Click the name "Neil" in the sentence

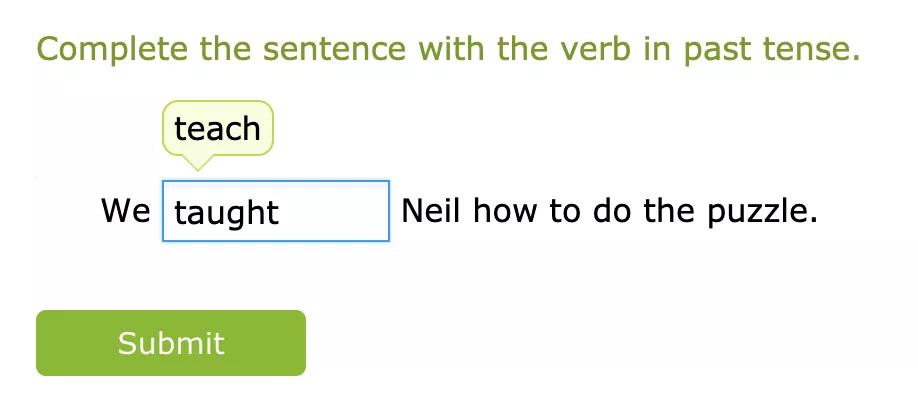pyautogui.click(x=431, y=211)
